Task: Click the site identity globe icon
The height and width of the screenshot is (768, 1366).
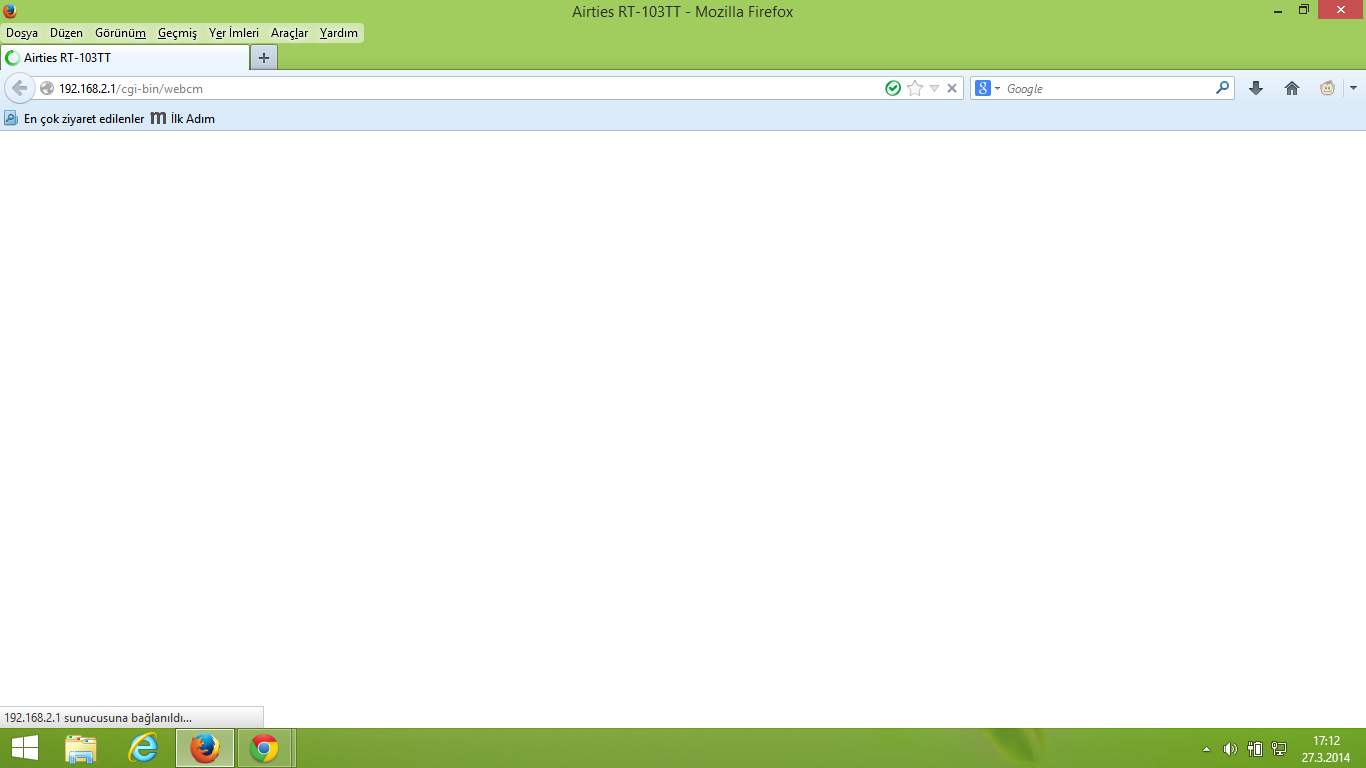Action: (x=47, y=88)
